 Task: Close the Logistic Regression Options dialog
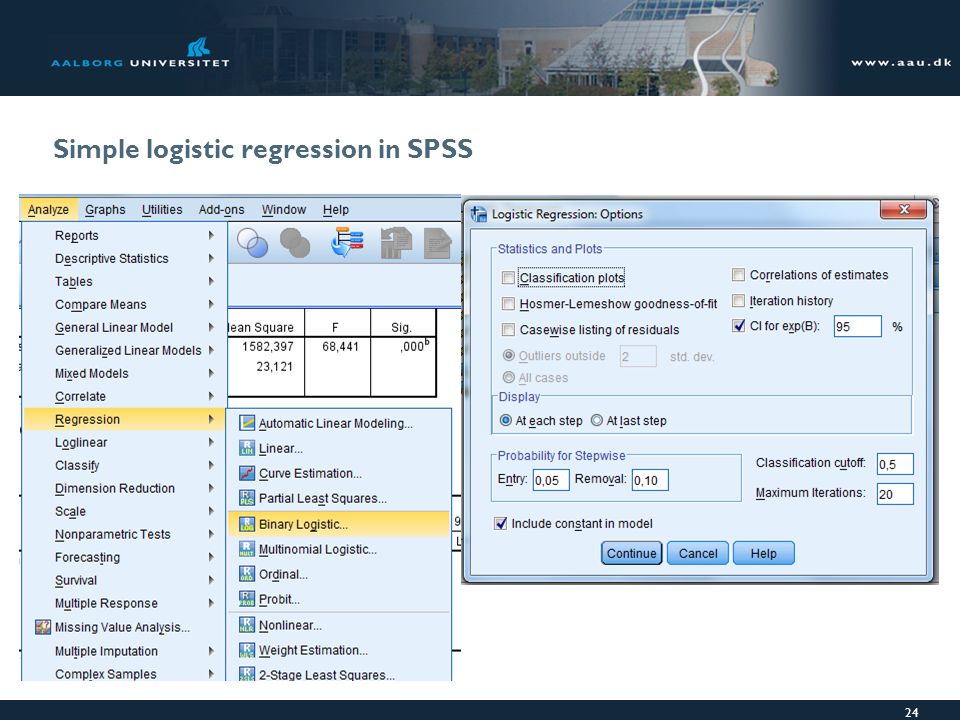coord(903,209)
